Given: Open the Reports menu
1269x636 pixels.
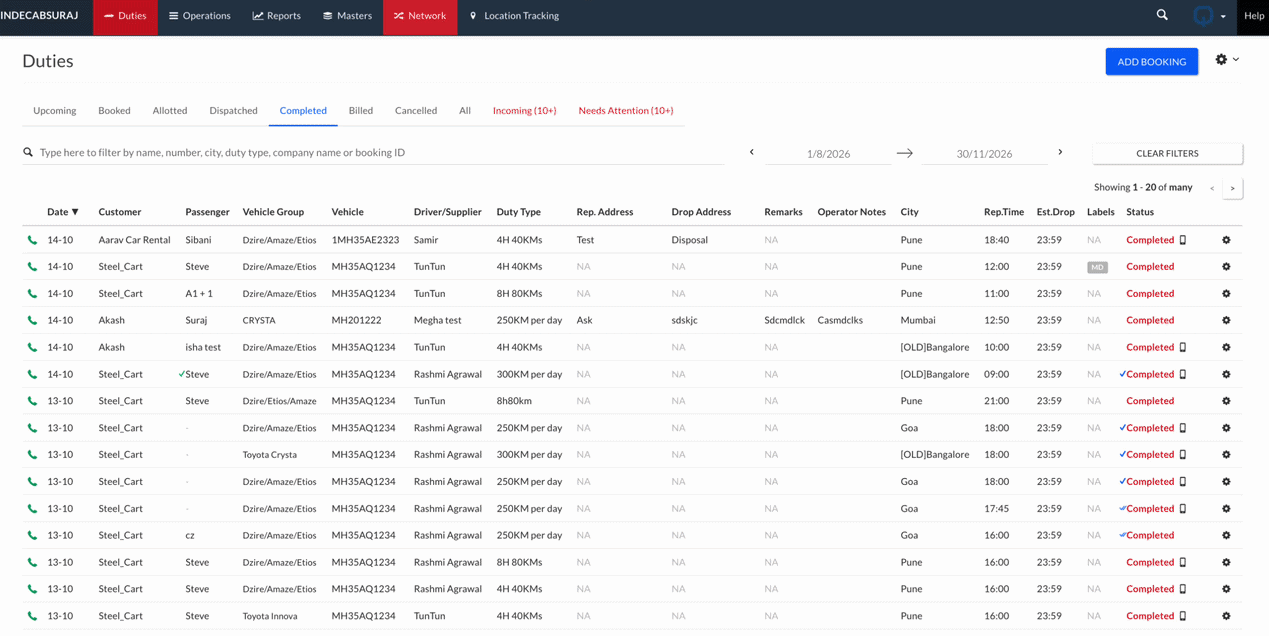Looking at the screenshot, I should tap(277, 16).
